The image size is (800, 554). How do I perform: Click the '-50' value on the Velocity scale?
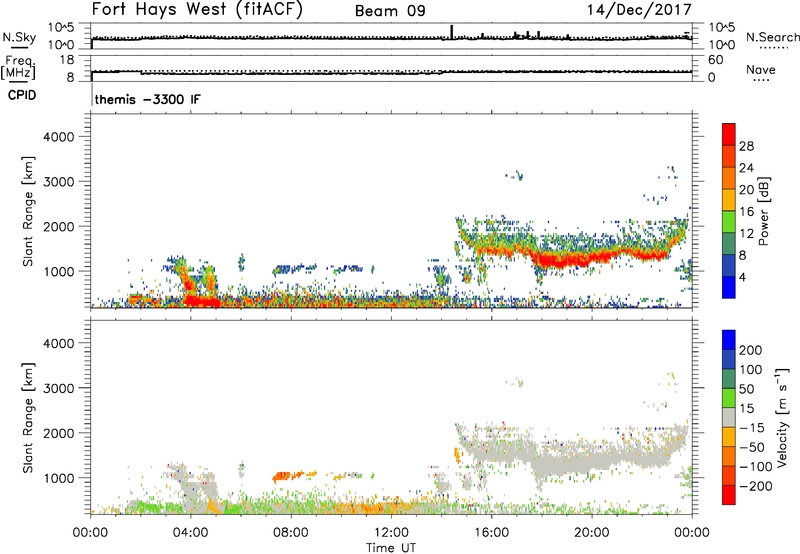[752, 447]
